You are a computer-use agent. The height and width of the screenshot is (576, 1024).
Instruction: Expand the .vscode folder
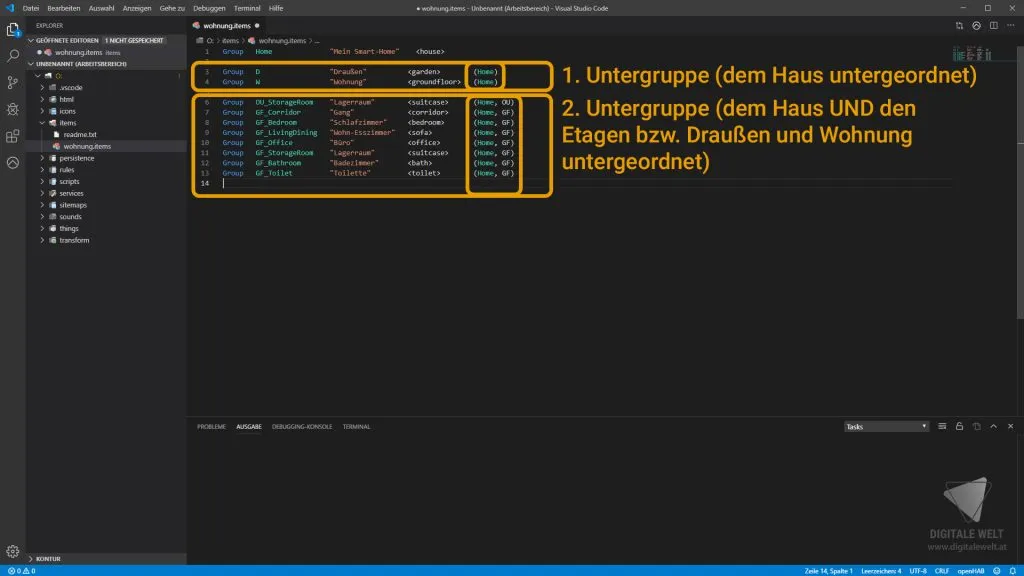tap(42, 88)
